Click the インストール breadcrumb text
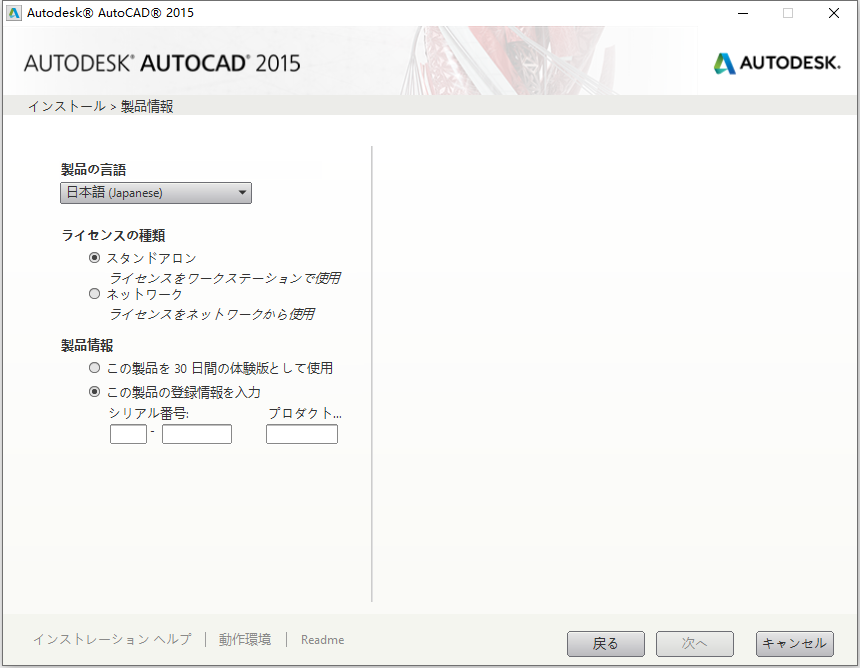Screen dimensions: 860x668 [66, 106]
